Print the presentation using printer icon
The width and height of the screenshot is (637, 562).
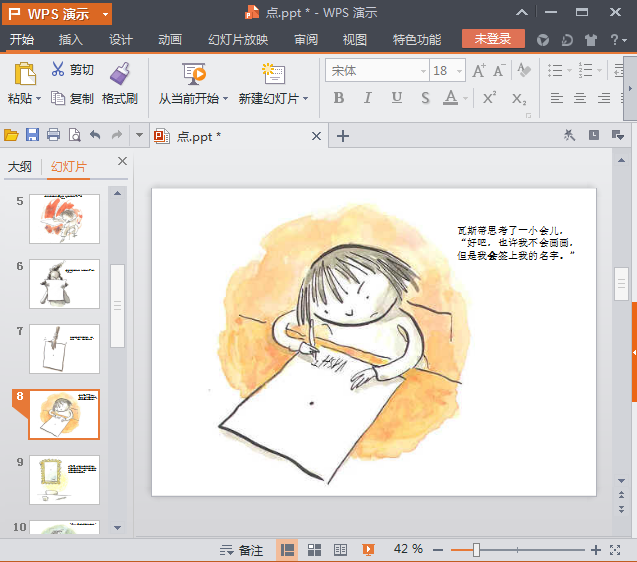[x=53, y=135]
